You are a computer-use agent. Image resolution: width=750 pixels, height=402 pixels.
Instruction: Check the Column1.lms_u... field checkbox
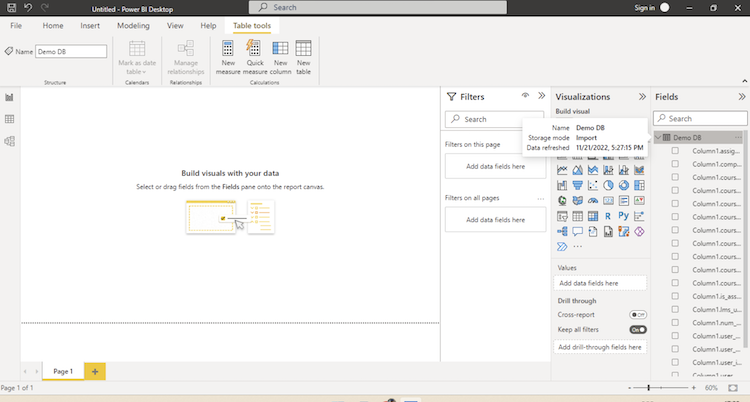675,309
